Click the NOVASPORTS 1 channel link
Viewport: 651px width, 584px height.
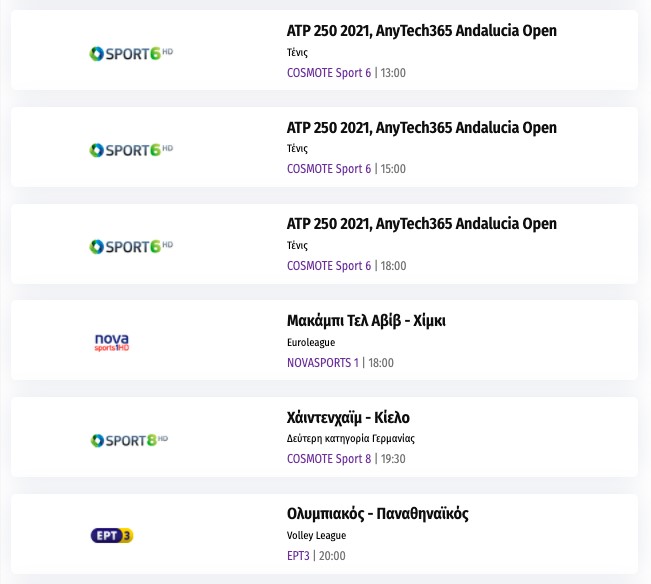pos(322,363)
